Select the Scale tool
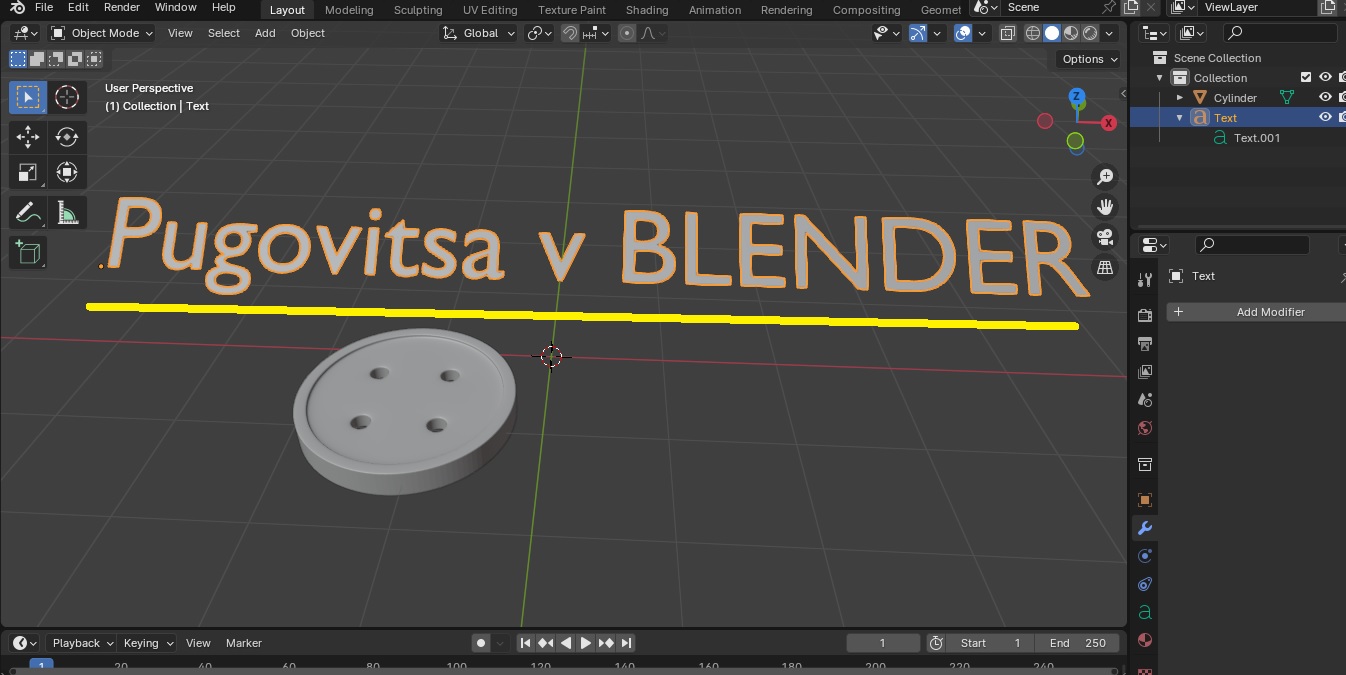Viewport: 1346px width, 675px height. point(28,172)
